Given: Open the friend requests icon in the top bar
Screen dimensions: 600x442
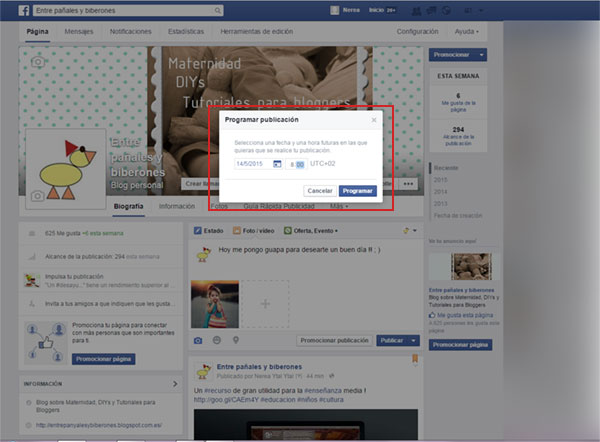Looking at the screenshot, I should [416, 11].
